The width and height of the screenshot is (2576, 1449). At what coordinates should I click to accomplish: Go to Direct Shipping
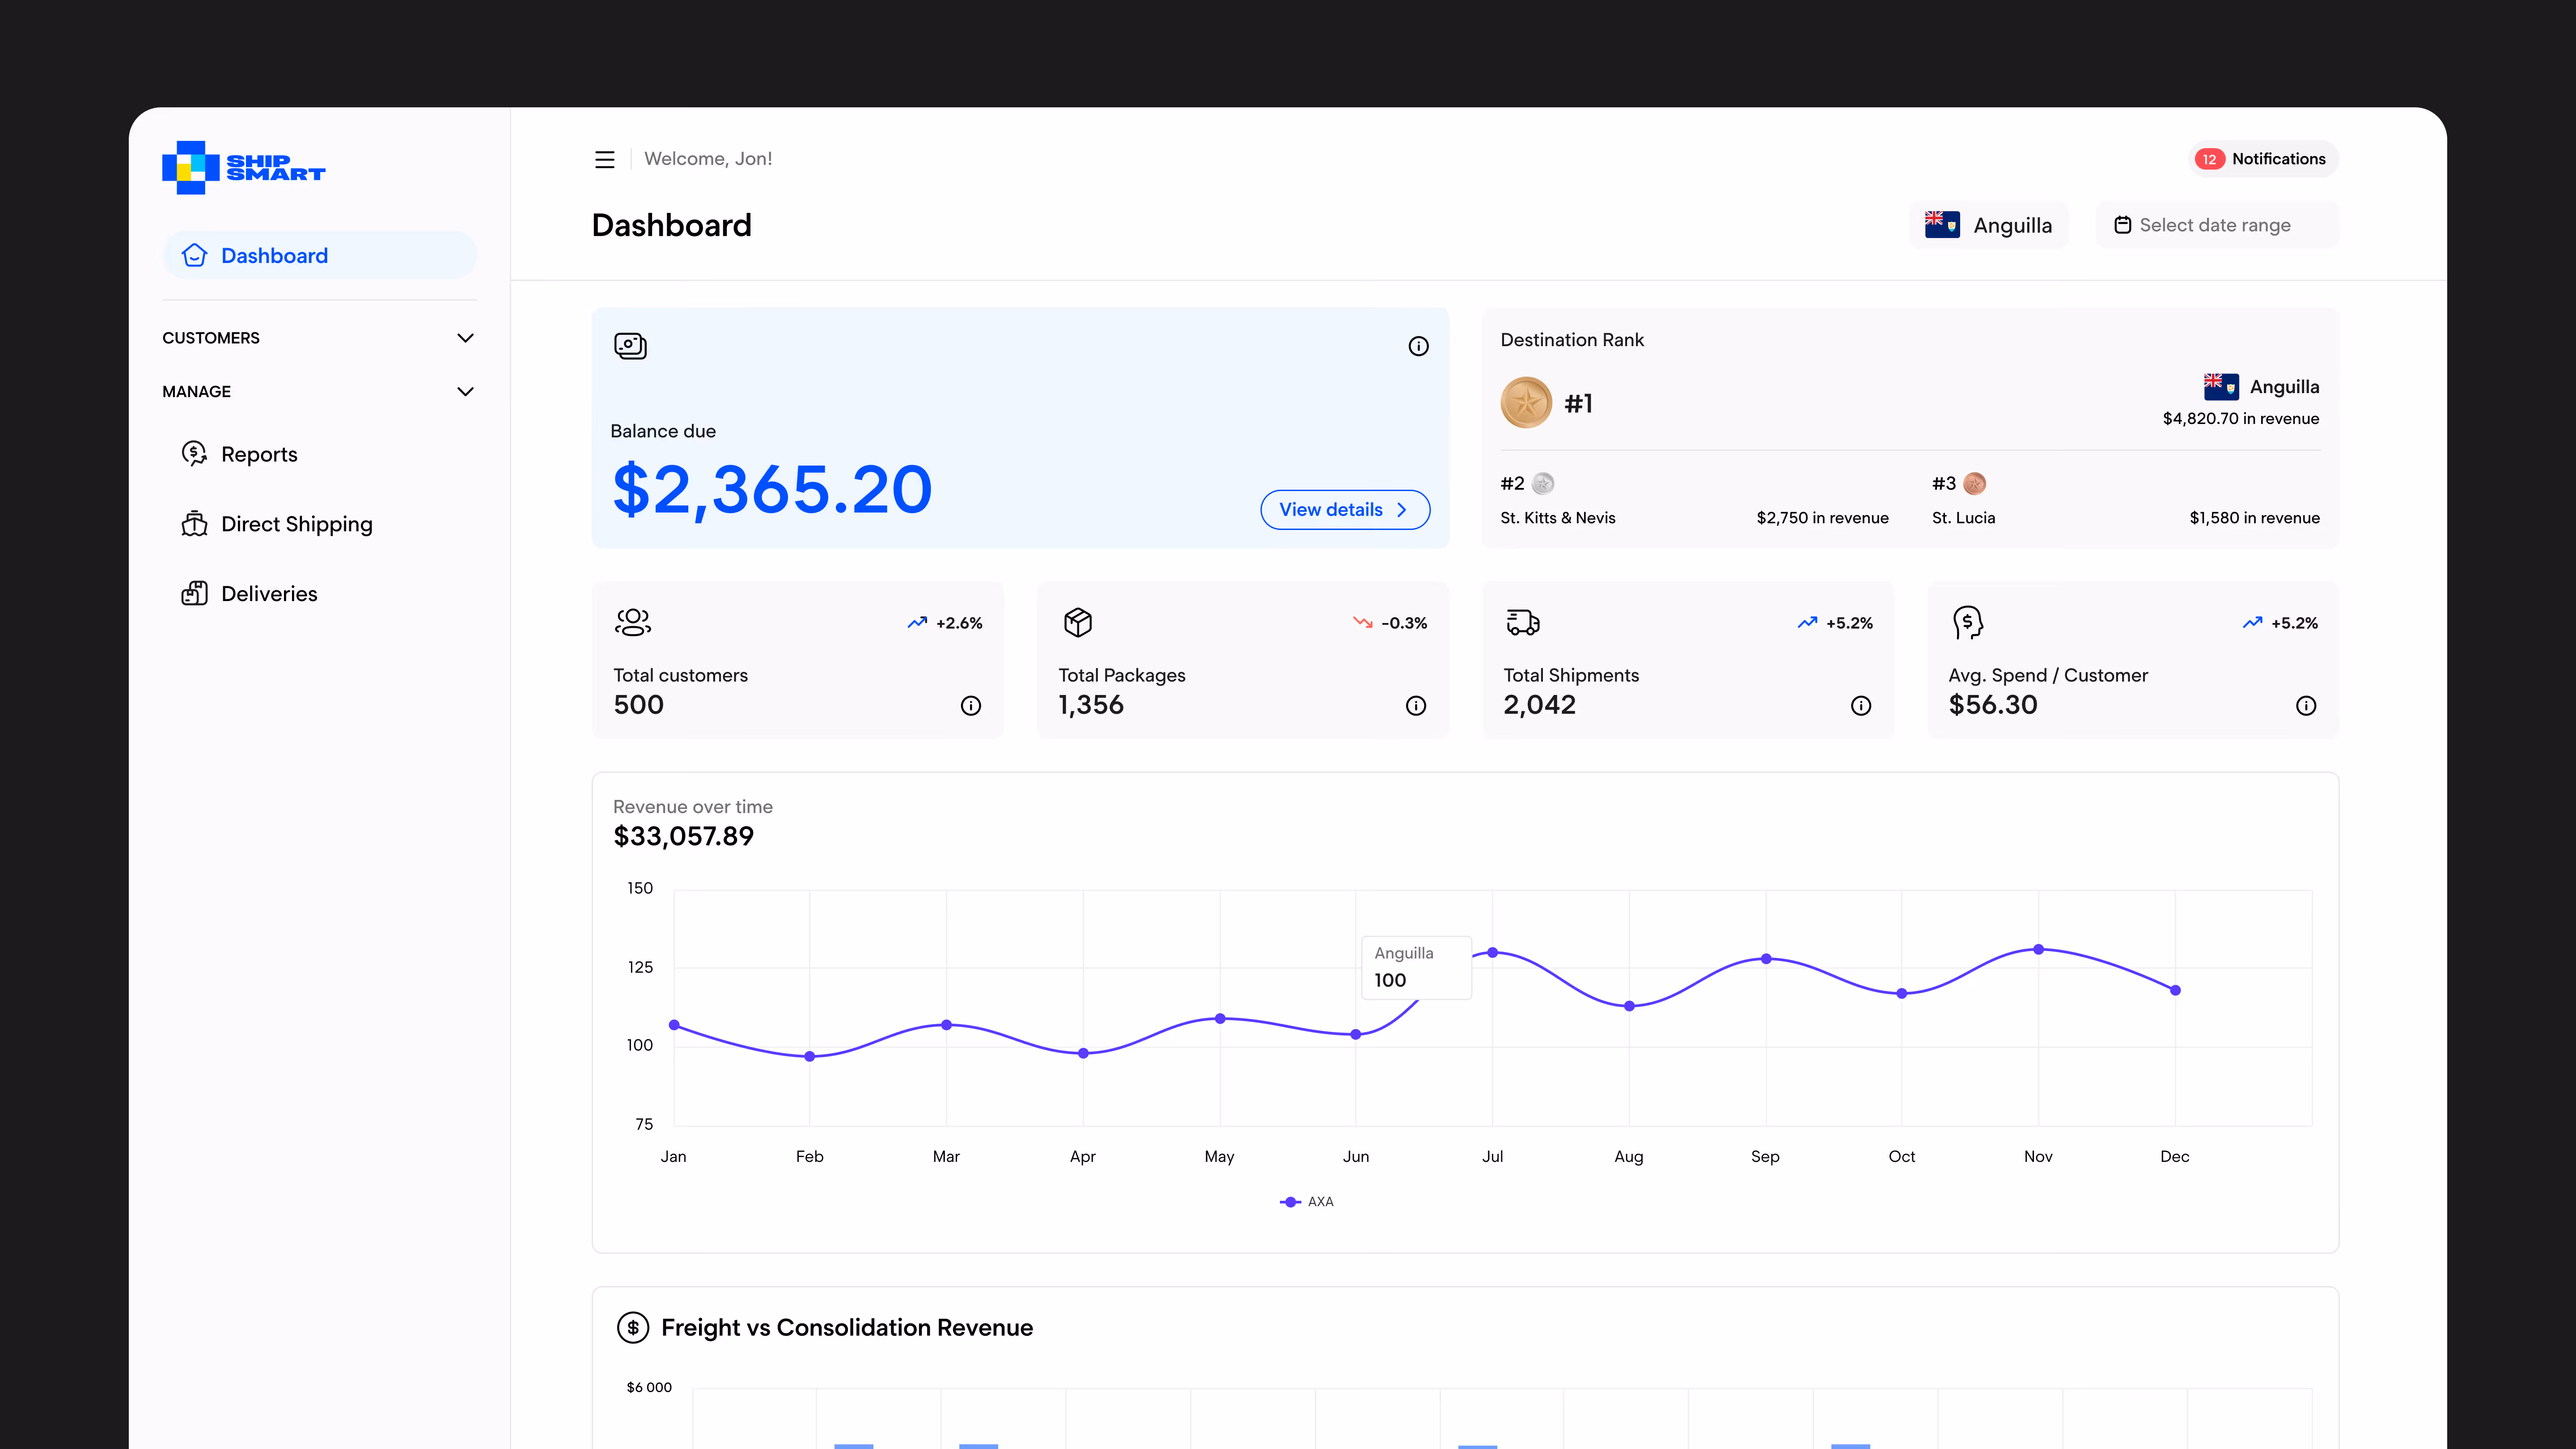click(296, 524)
